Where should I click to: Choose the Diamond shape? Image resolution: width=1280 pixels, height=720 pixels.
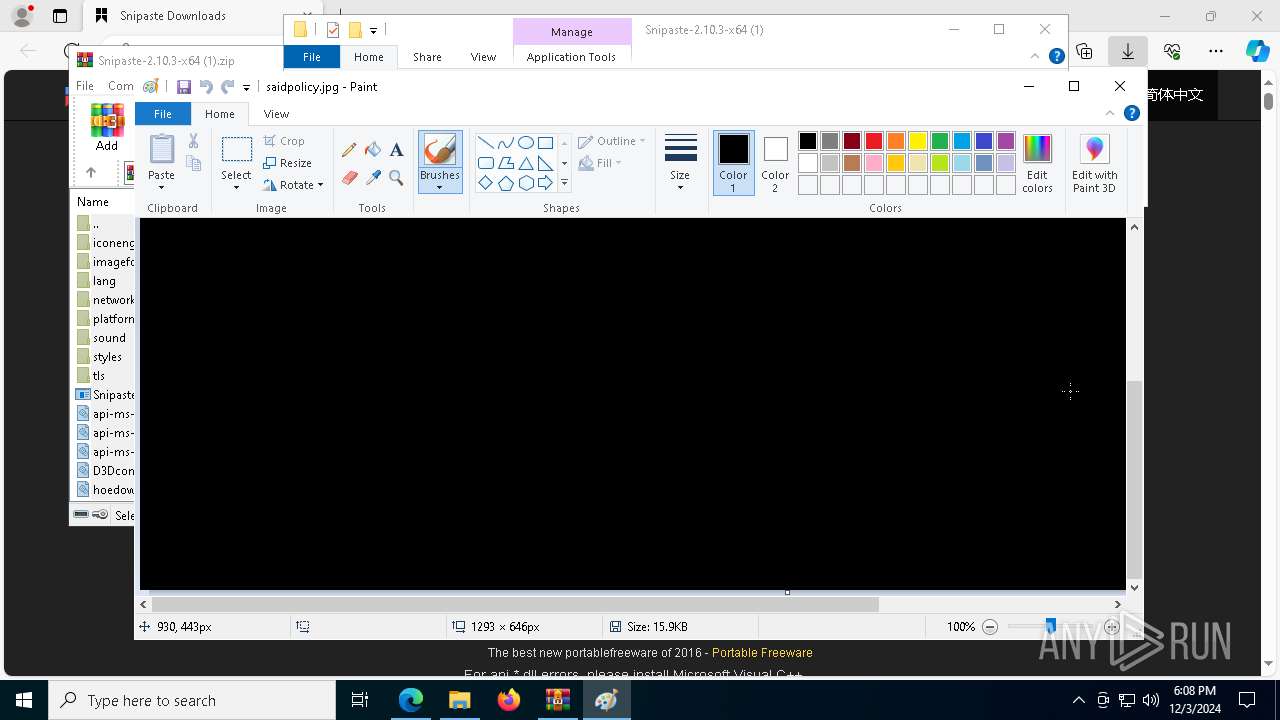pyautogui.click(x=485, y=183)
